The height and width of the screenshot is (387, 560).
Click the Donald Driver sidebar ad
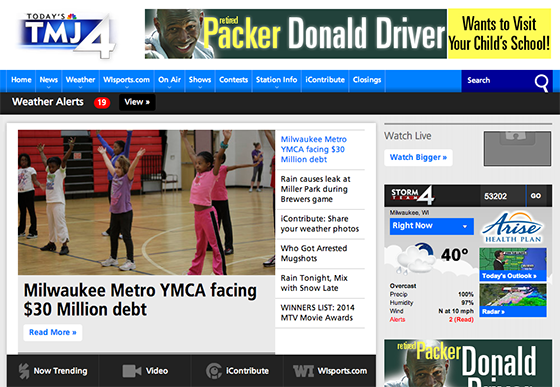click(x=468, y=363)
